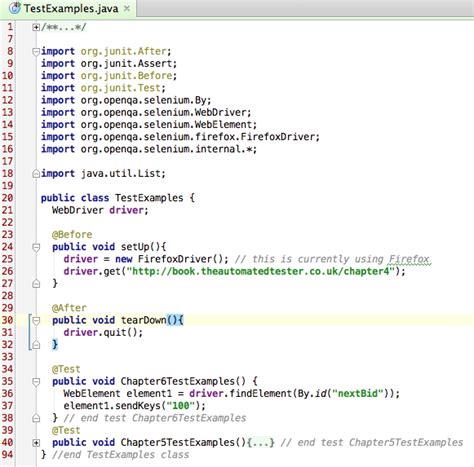Click the fold end marker at line 38
The image size is (474, 467).
click(x=36, y=418)
